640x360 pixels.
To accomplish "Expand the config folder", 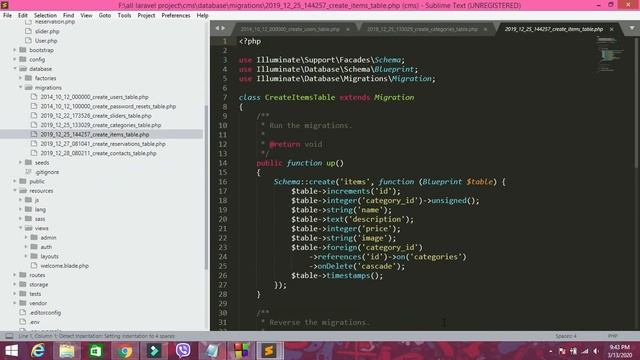I will click(x=15, y=59).
